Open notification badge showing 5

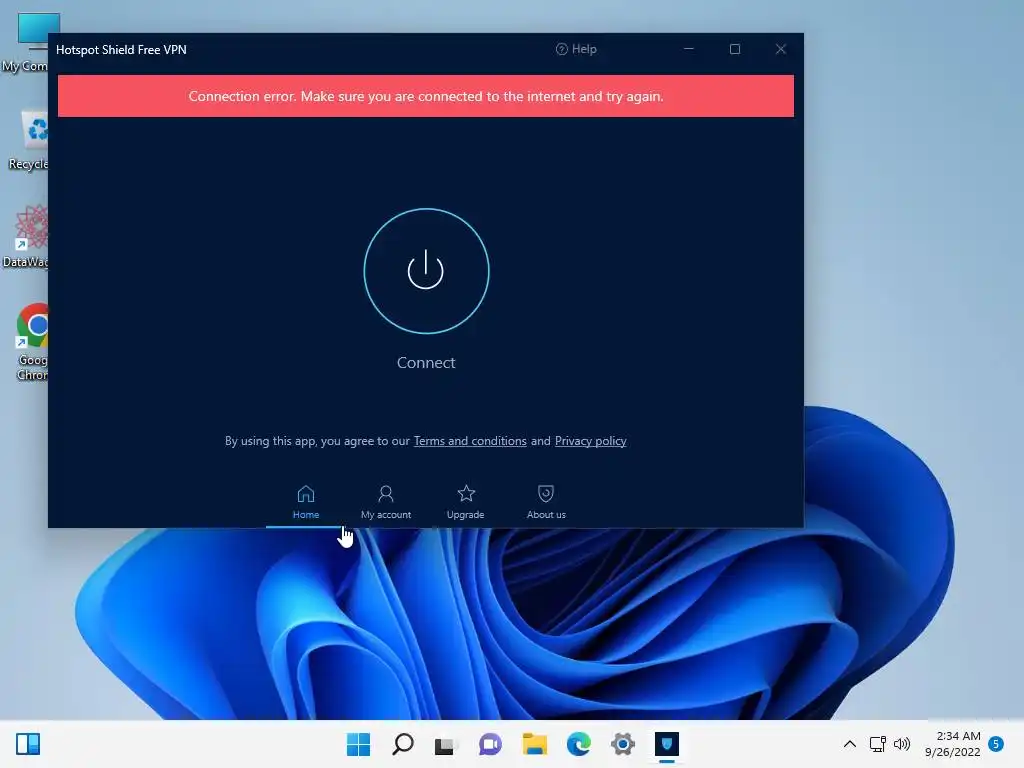point(996,744)
